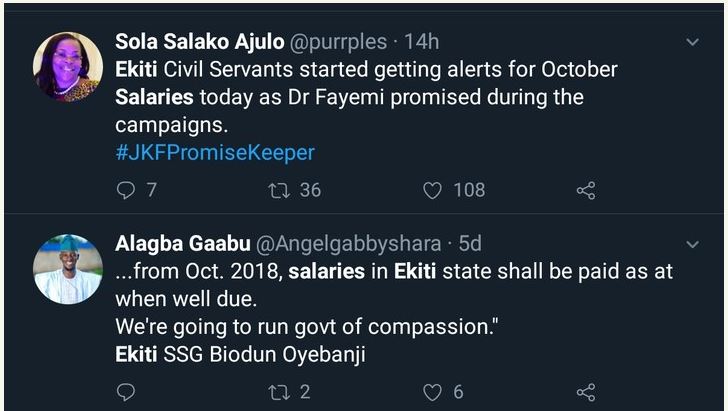Like Alagba Gaabu's tweet
Screen dimensions: 728x411
(x=432, y=393)
